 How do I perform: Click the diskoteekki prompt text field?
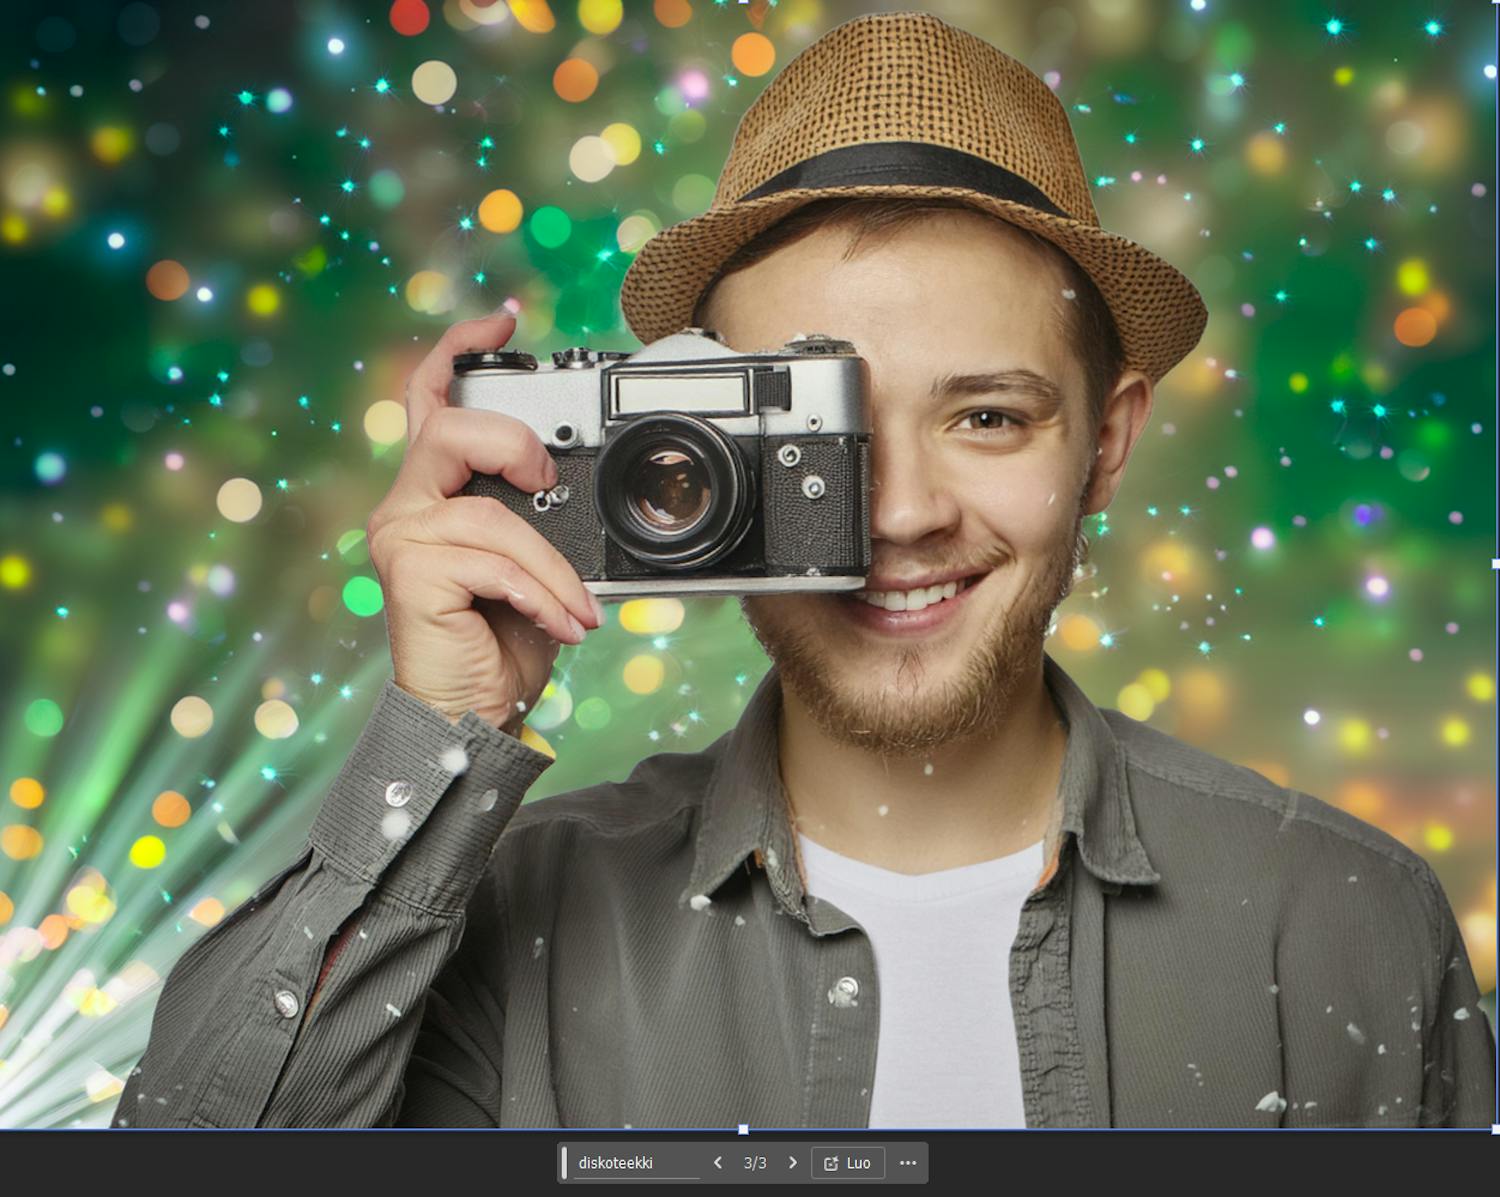(x=635, y=1163)
